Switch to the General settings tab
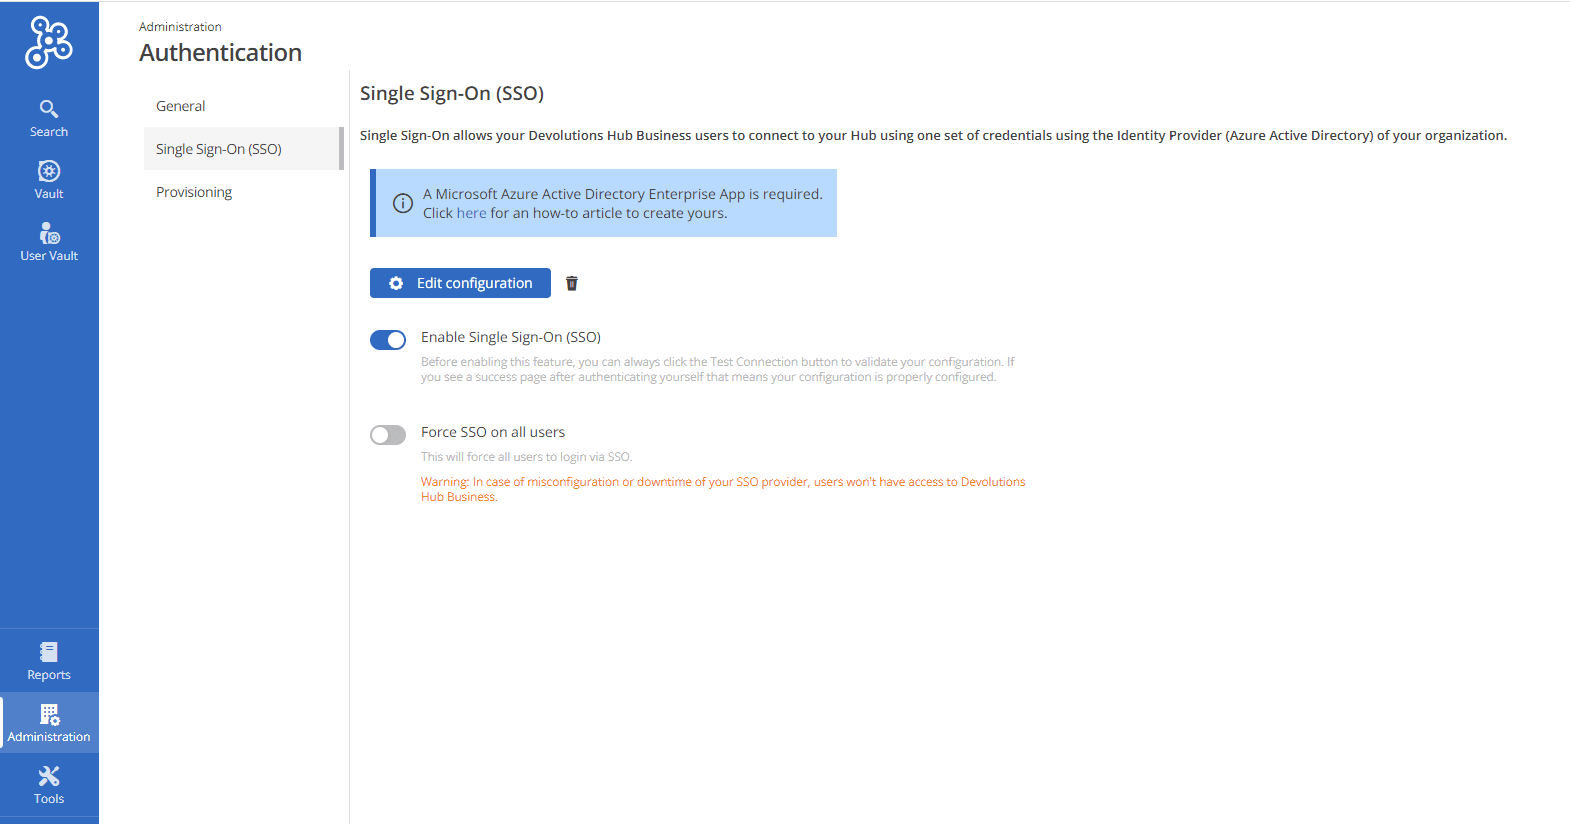Screen dimensions: 1570x824 point(181,106)
